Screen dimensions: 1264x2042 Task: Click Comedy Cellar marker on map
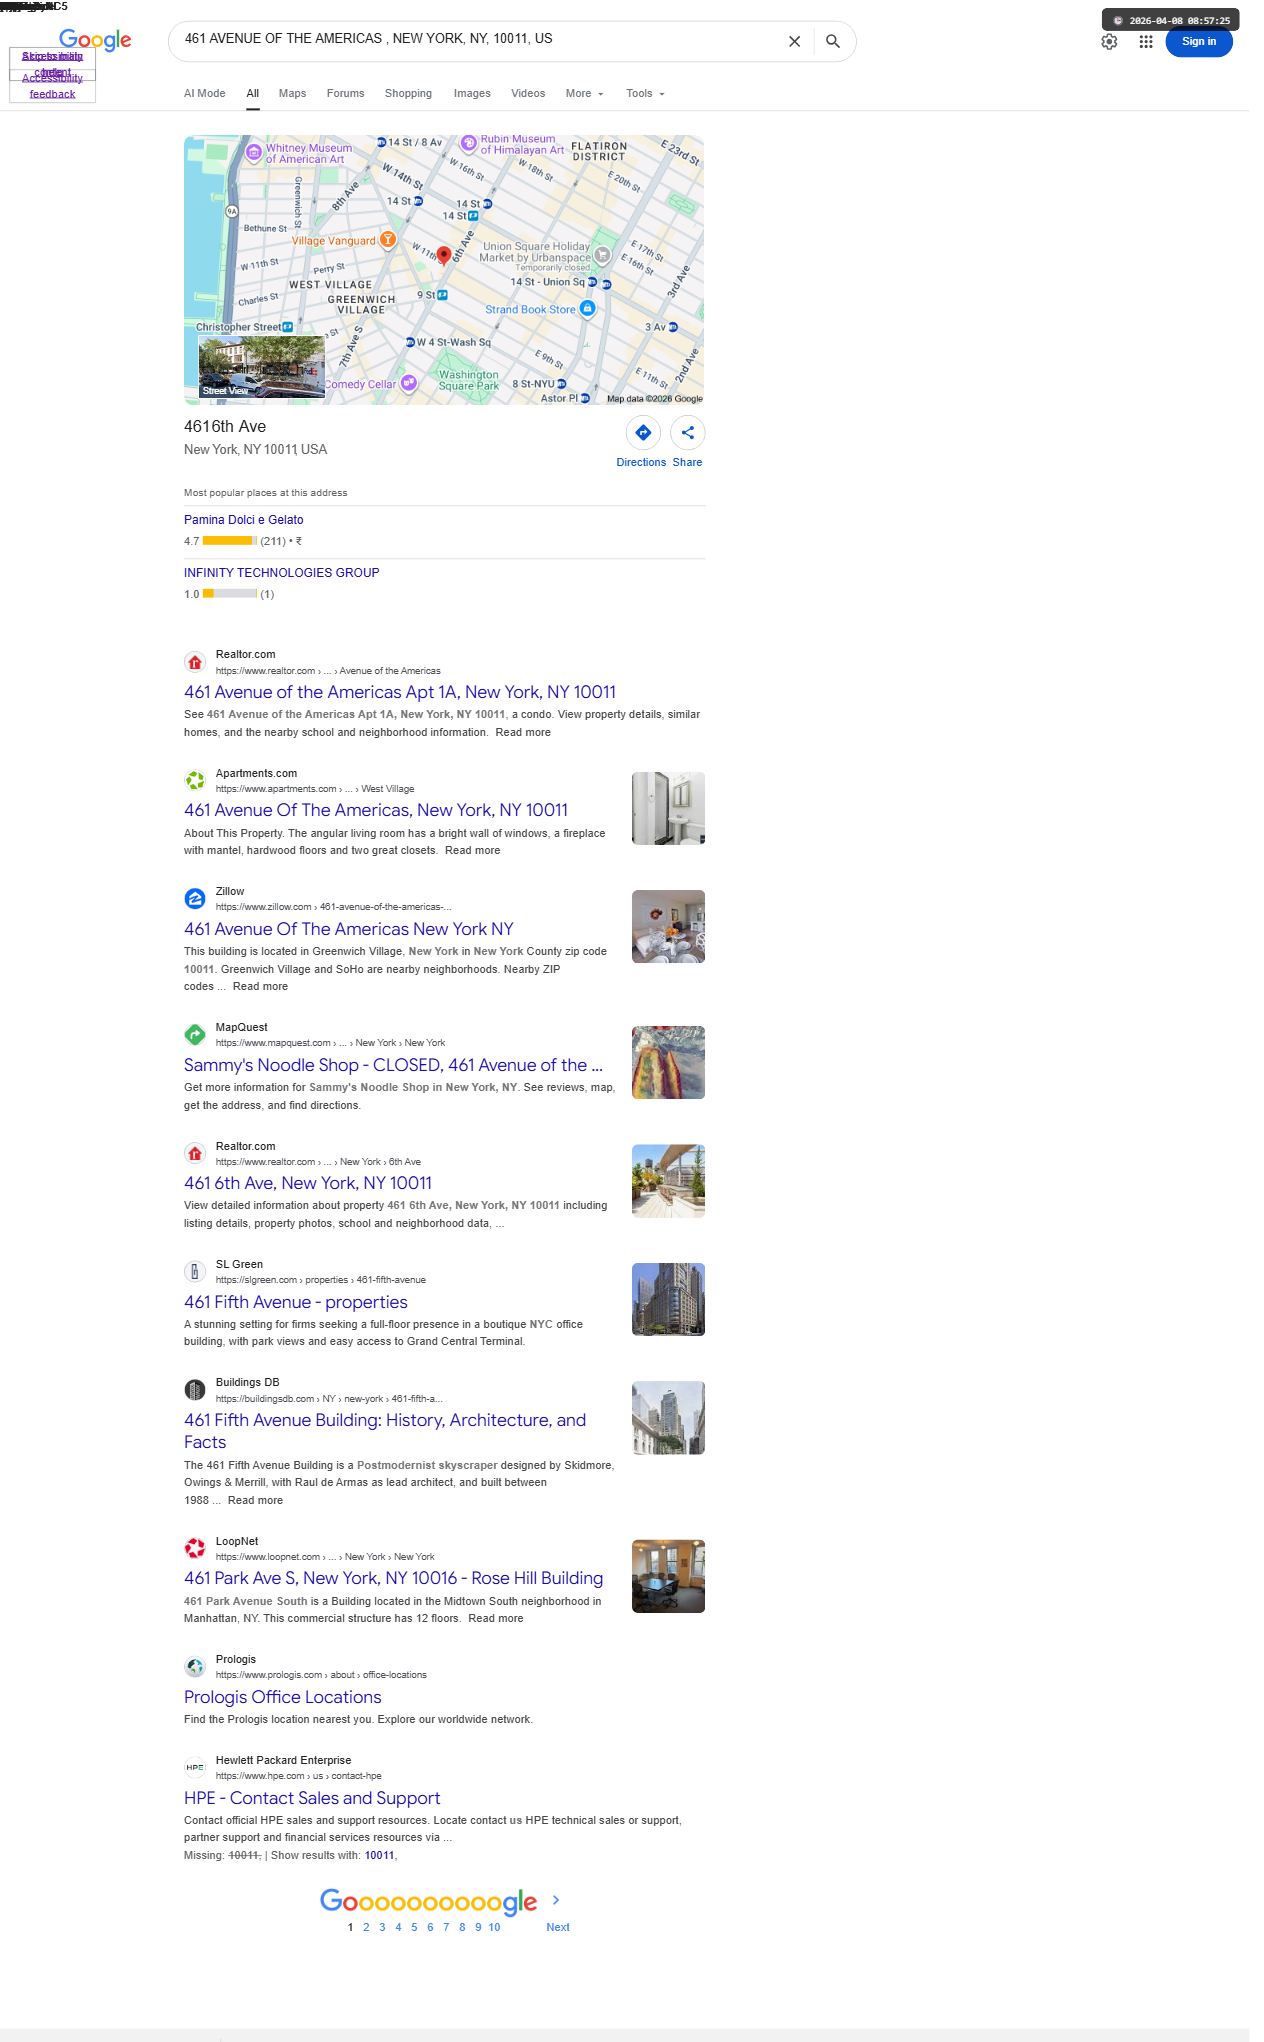coord(408,383)
